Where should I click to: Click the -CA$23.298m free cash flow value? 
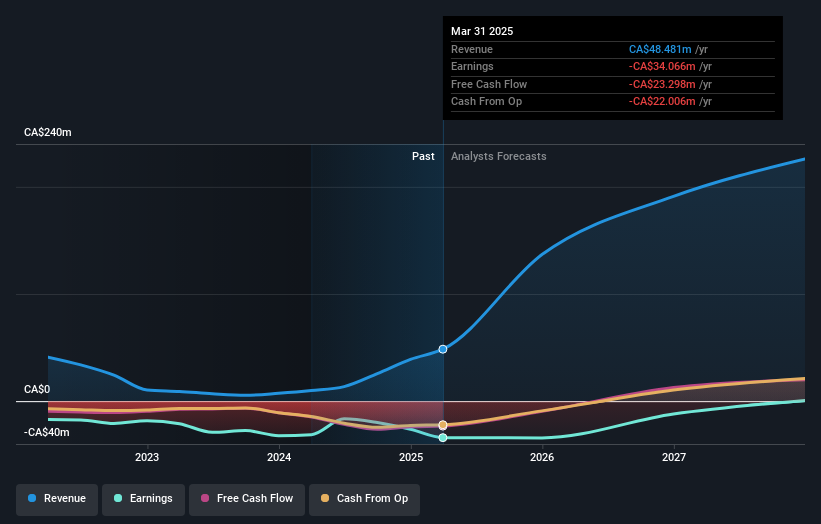tap(662, 84)
